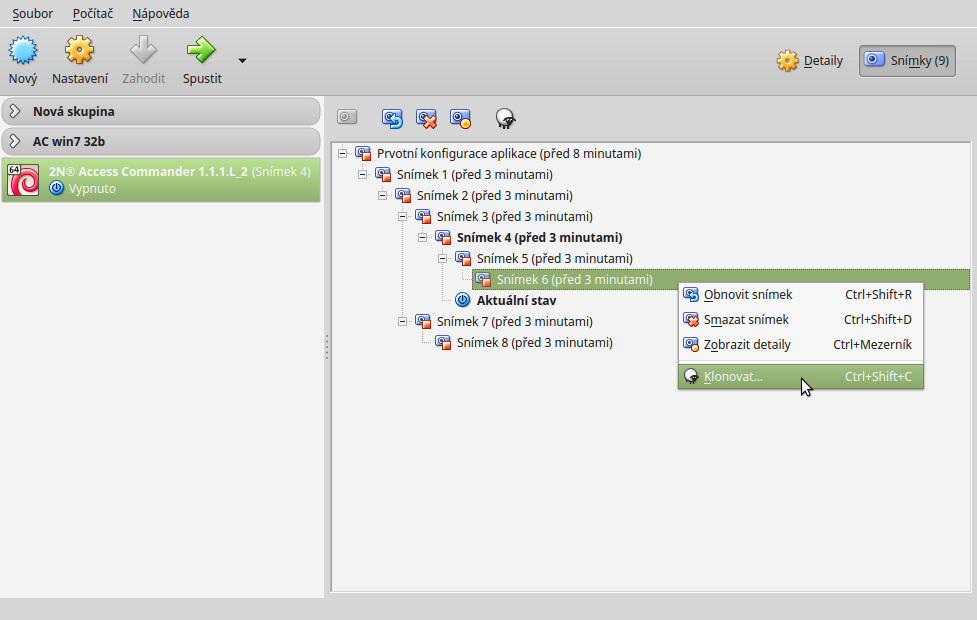
Task: Select 2N Access Commander 1.1.1.L_2 machine
Action: [161, 179]
